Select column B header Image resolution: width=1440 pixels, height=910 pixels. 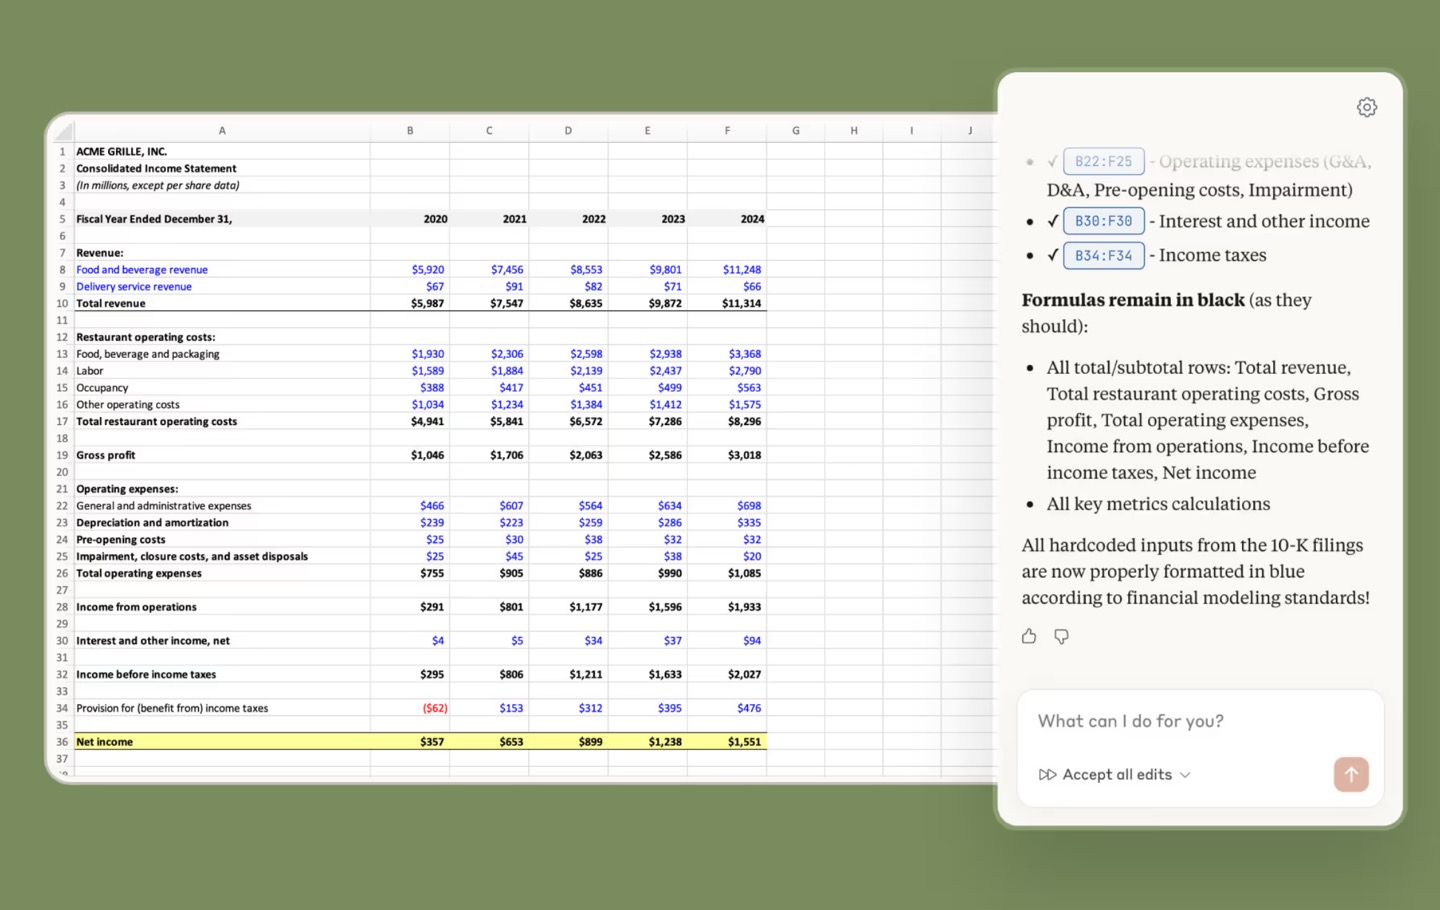click(409, 131)
